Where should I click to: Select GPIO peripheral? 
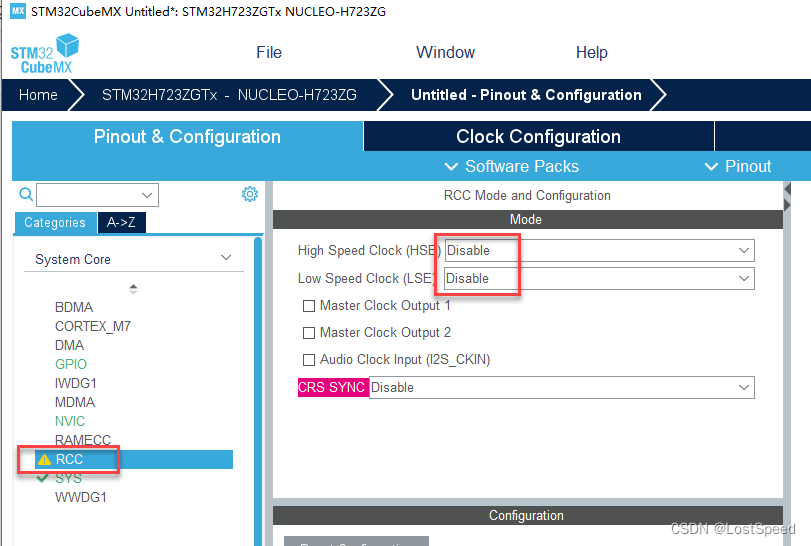pos(71,364)
